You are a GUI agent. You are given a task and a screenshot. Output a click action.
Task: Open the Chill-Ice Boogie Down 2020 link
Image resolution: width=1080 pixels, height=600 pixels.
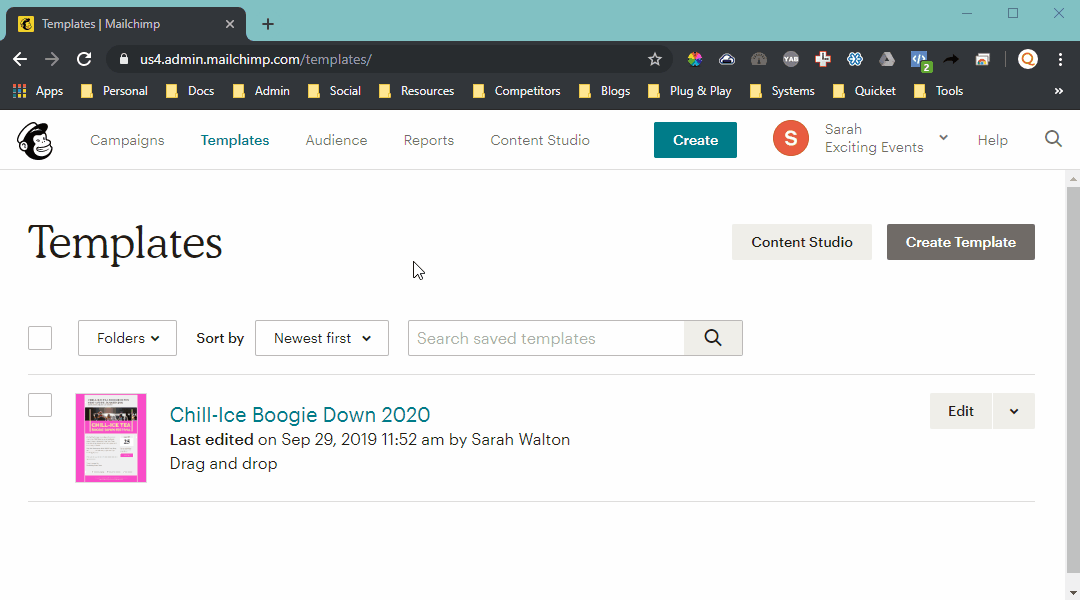300,415
